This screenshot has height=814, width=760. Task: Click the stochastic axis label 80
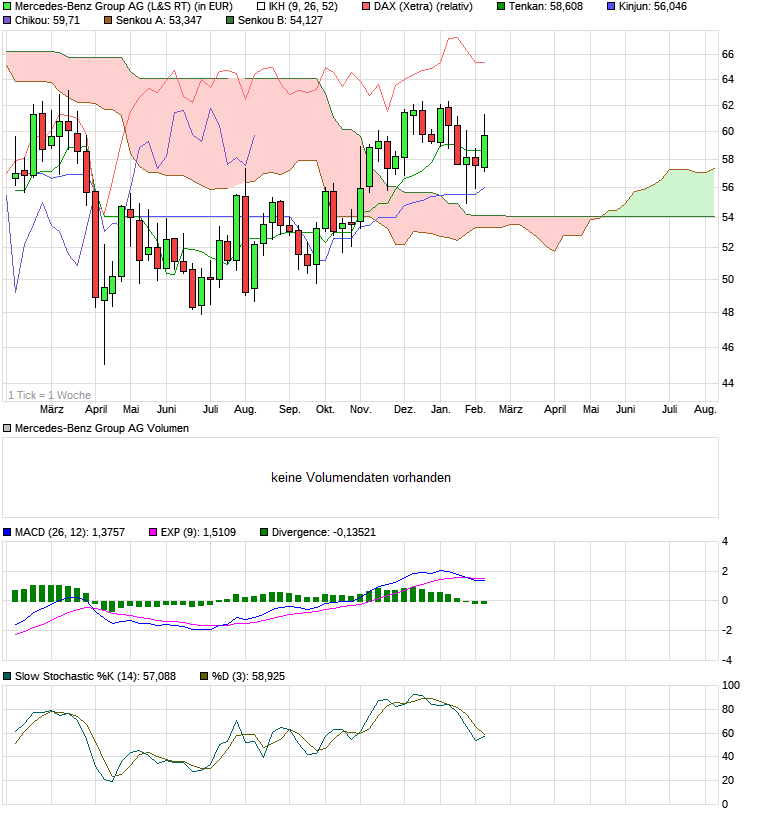click(728, 709)
